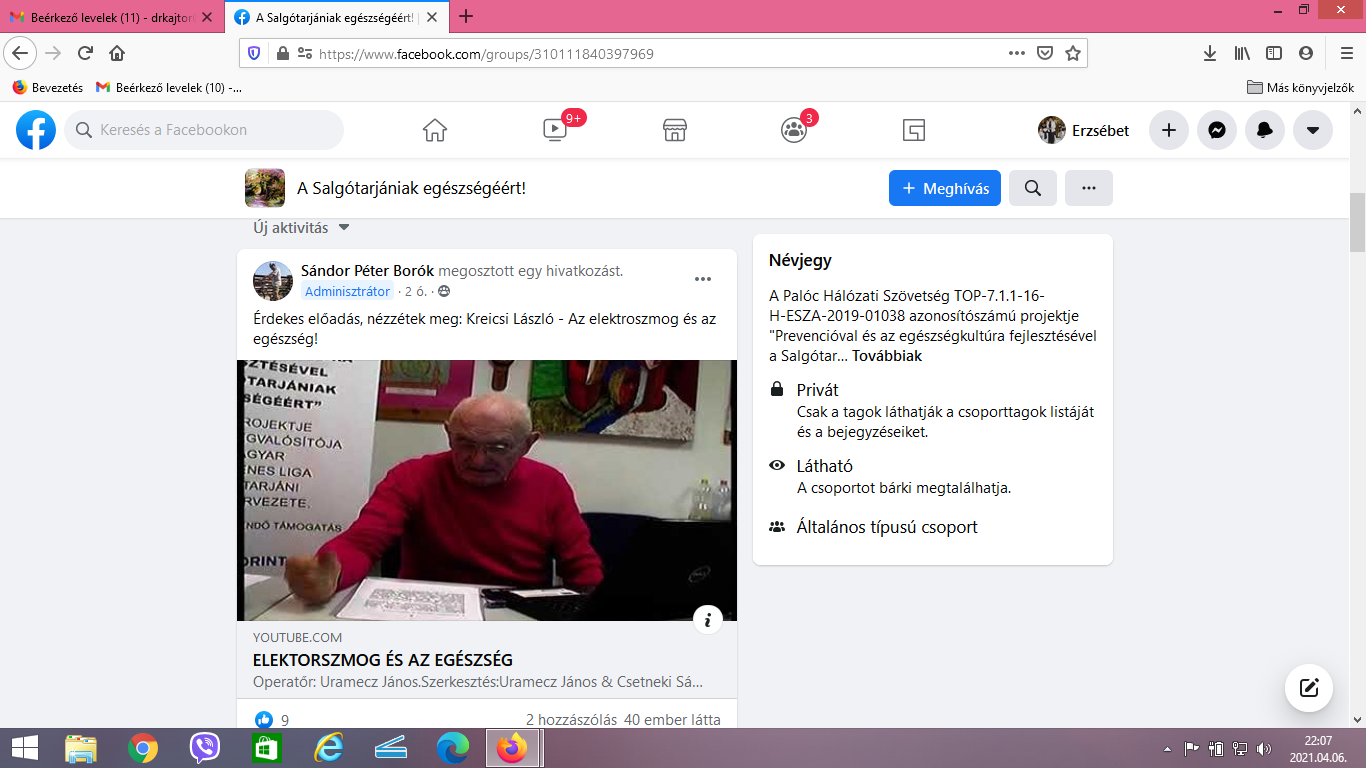Click the link info icon on video
The height and width of the screenshot is (768, 1366).
[x=708, y=620]
